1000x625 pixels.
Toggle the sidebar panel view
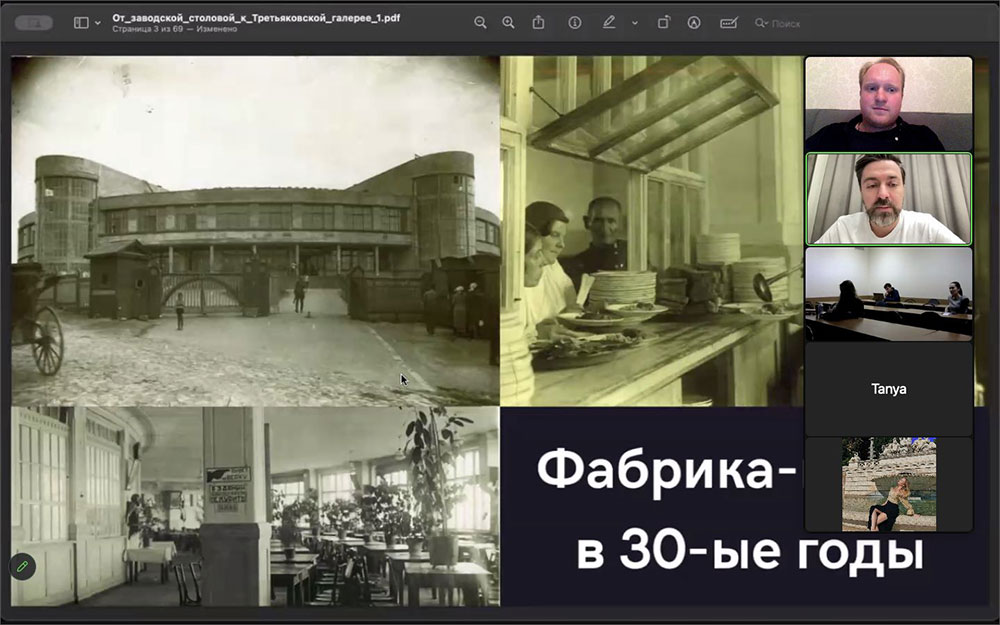tap(81, 21)
